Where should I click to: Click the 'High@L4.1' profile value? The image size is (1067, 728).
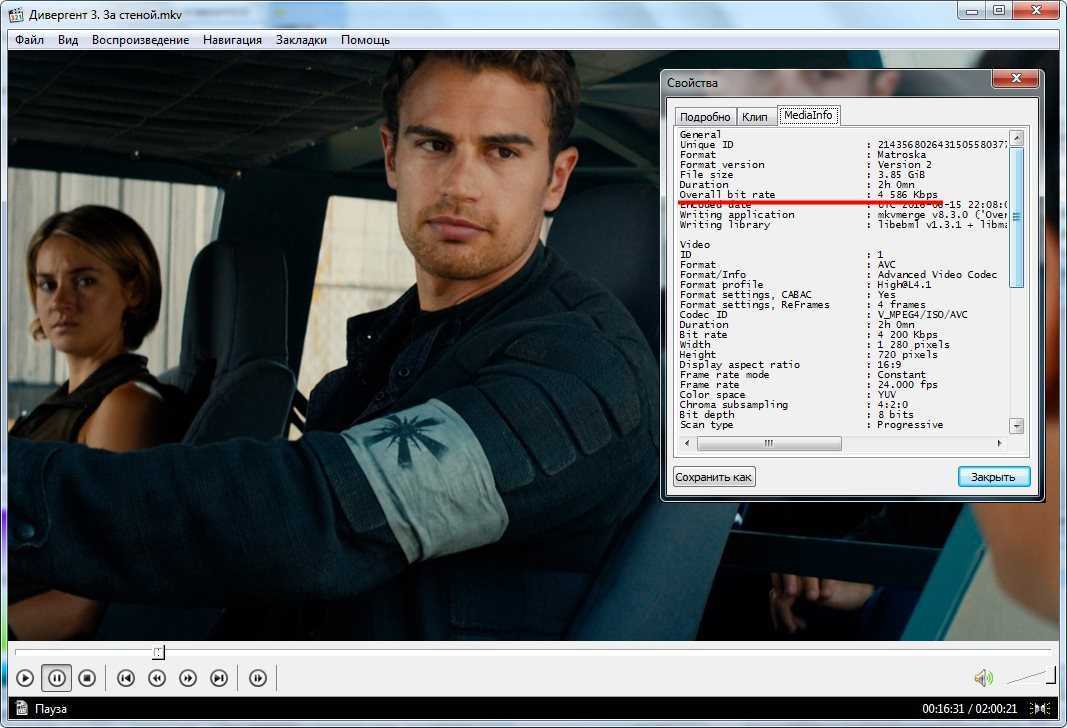click(904, 284)
